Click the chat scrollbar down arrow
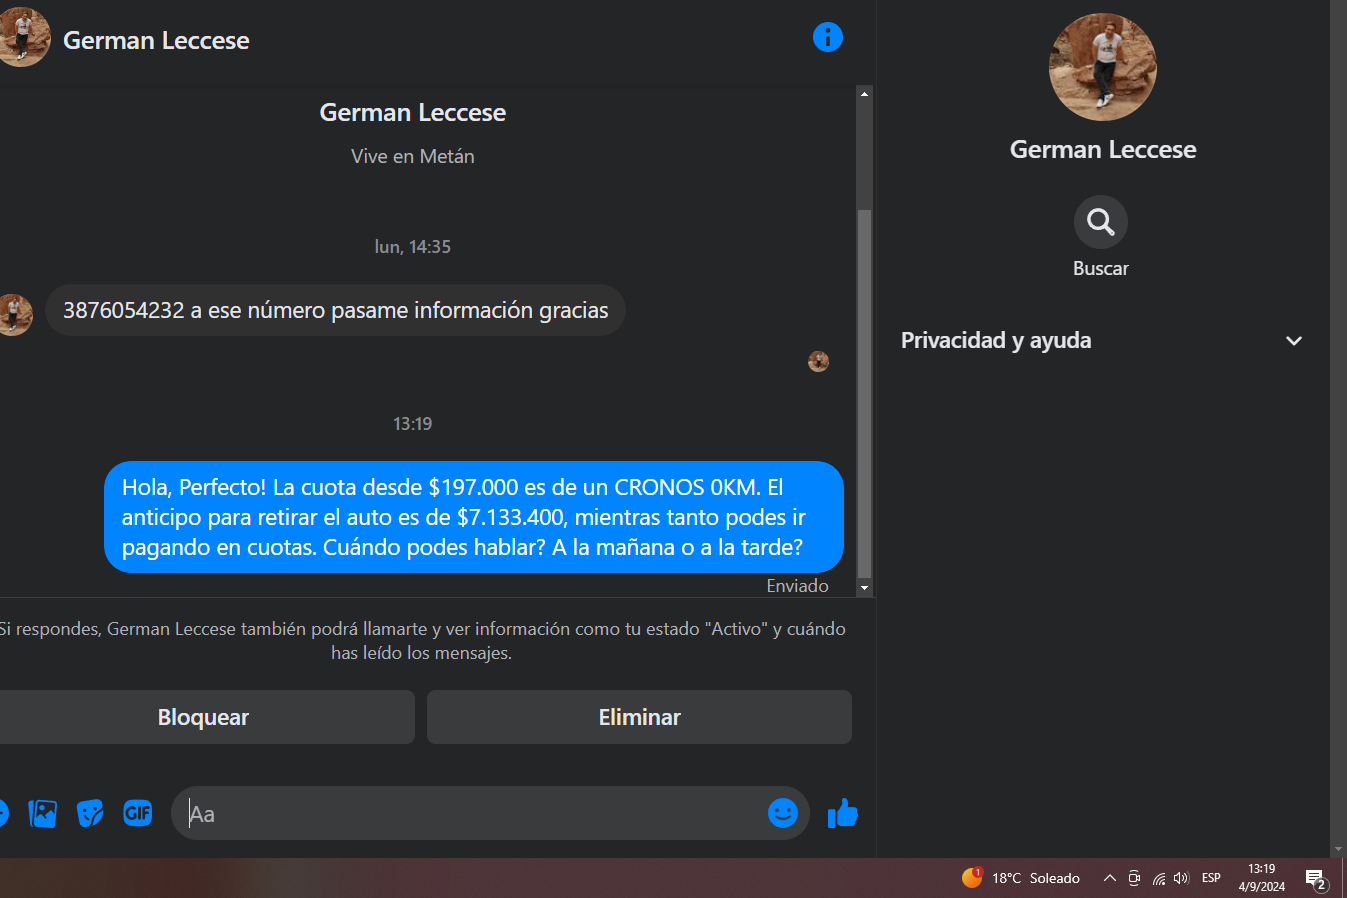 click(x=865, y=588)
